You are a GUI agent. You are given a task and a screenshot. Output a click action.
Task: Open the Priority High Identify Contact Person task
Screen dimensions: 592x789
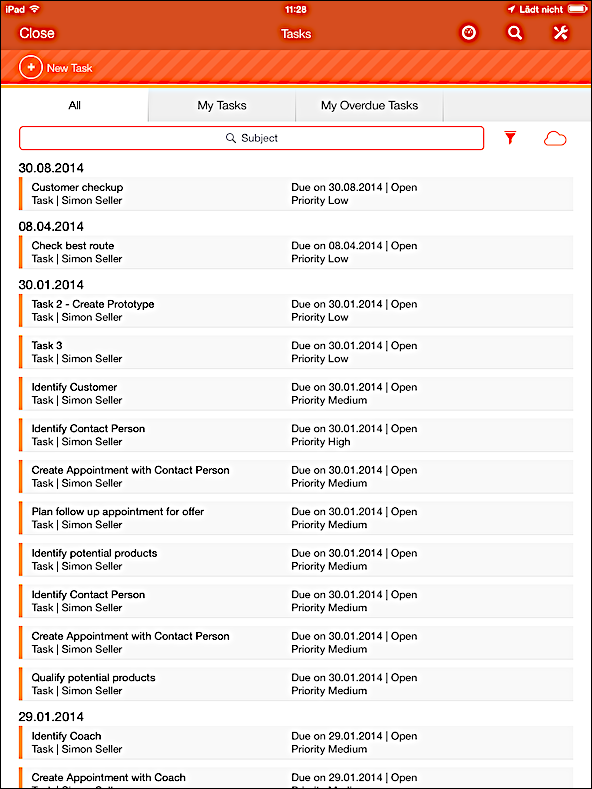[296, 435]
